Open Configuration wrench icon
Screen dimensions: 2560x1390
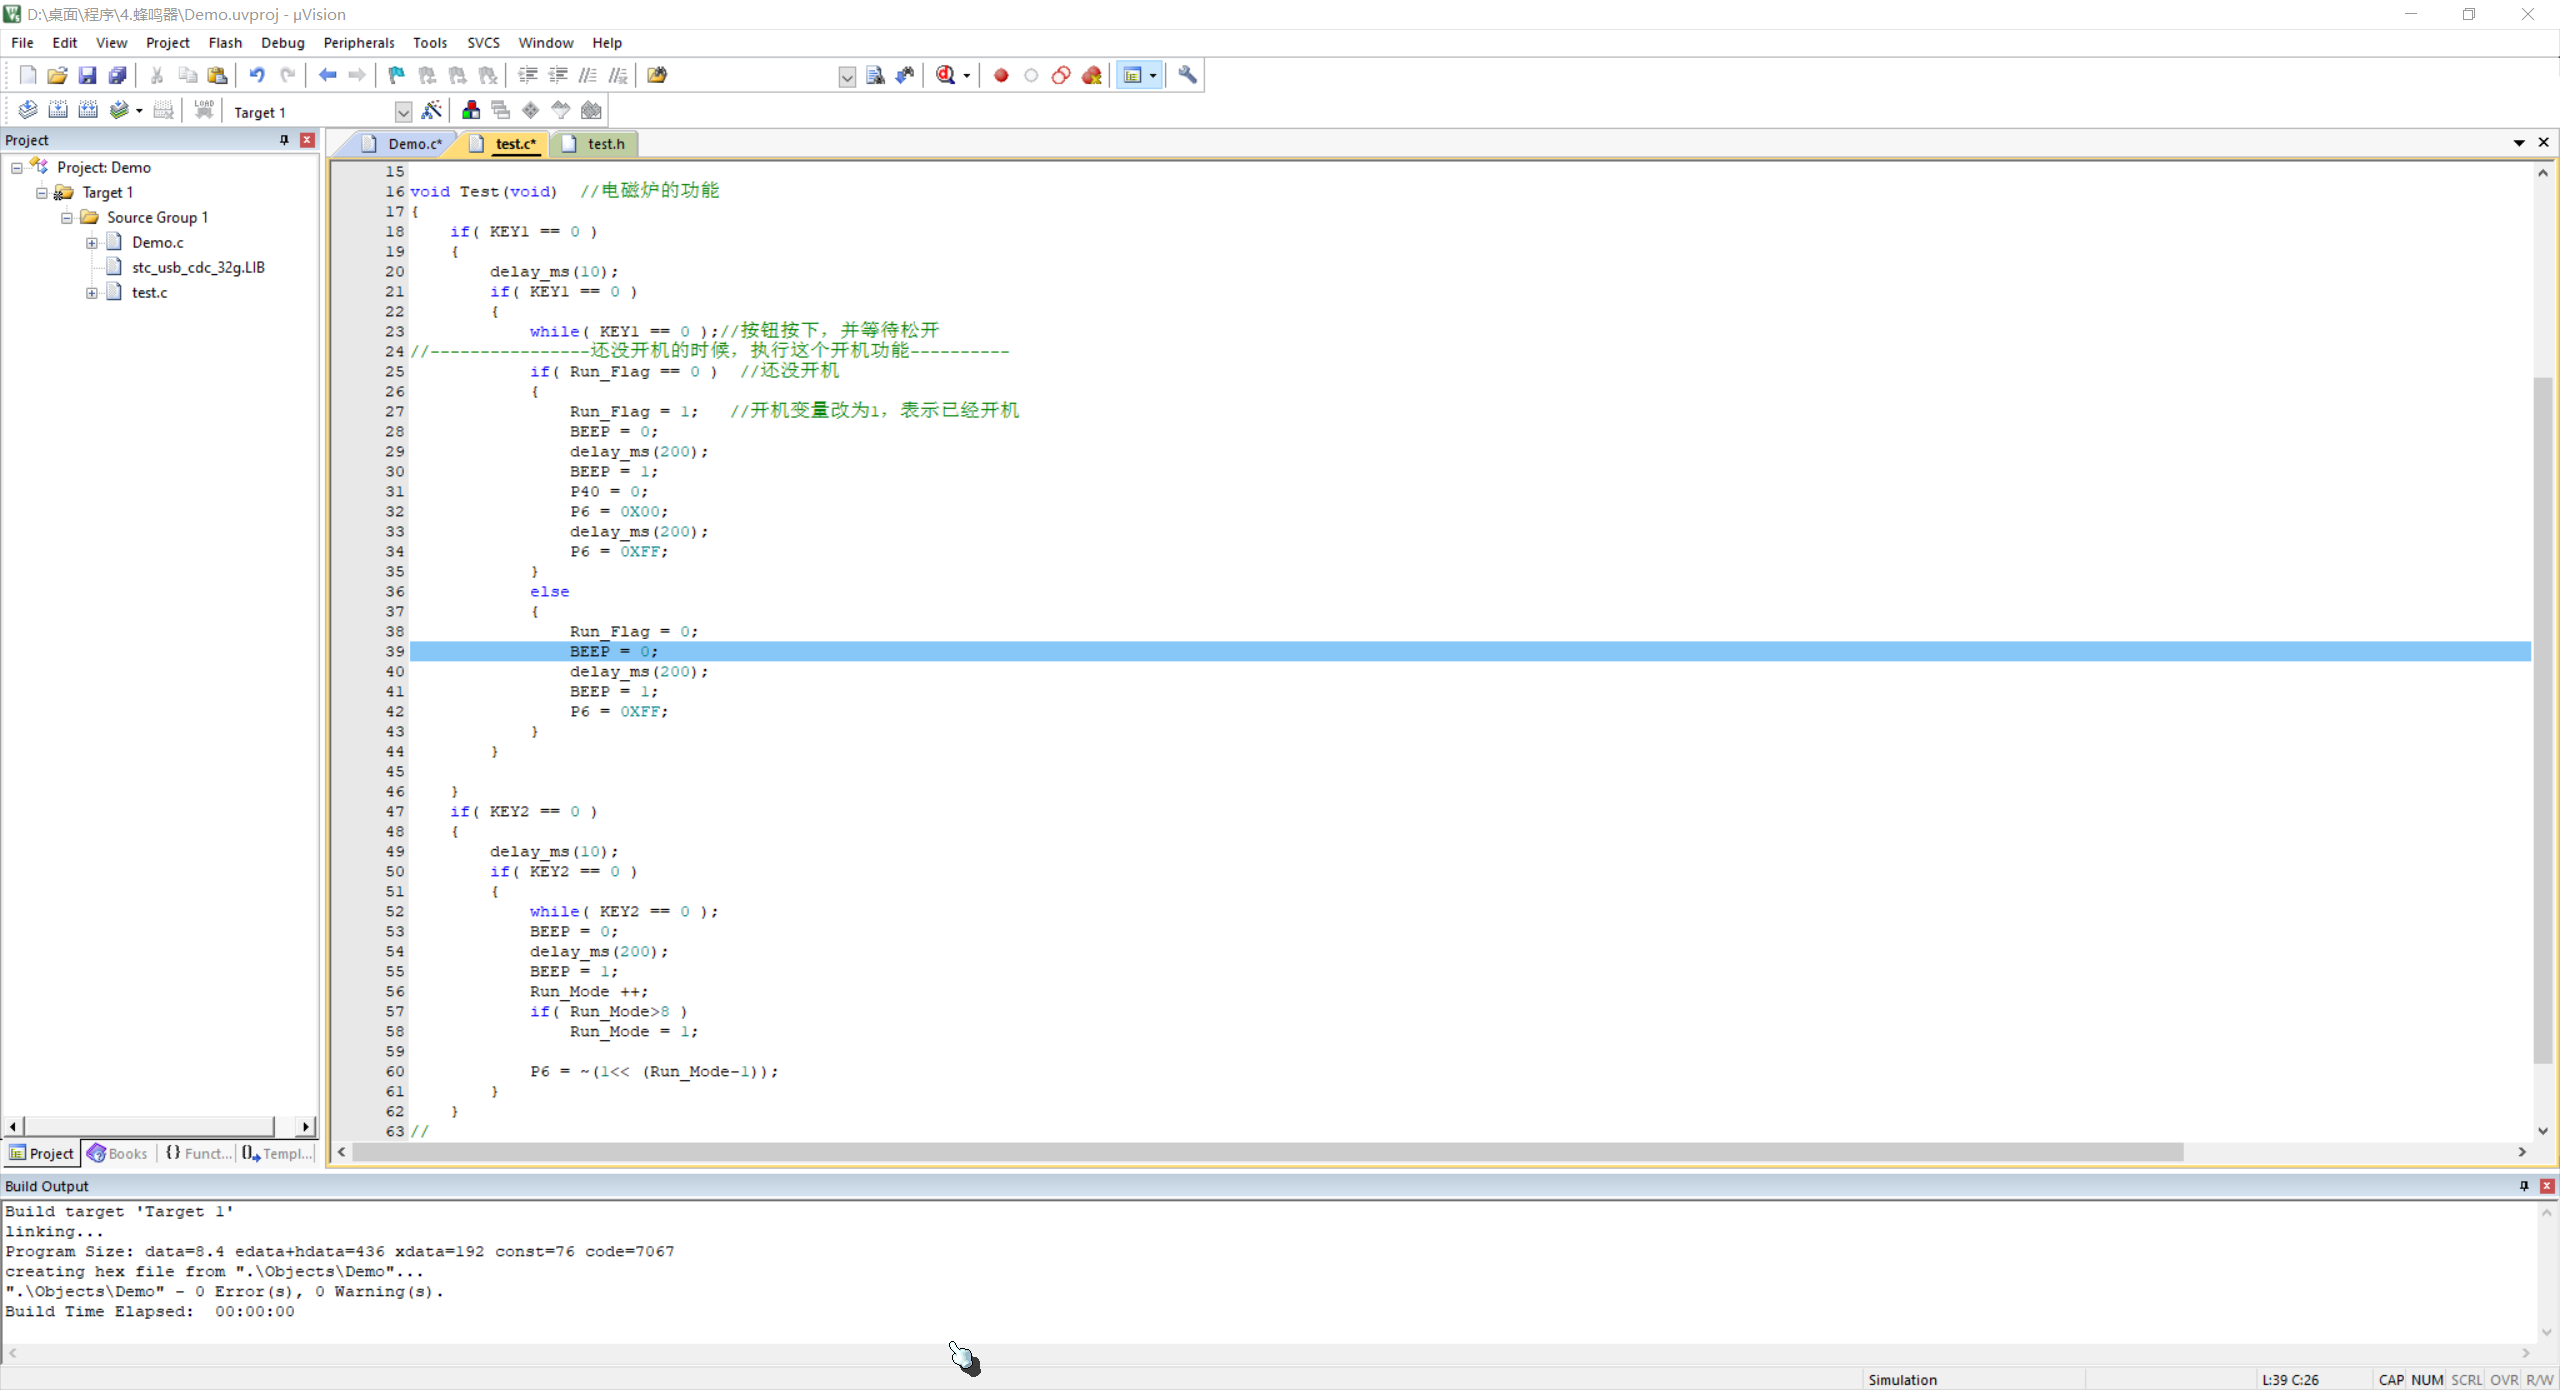tap(1187, 75)
